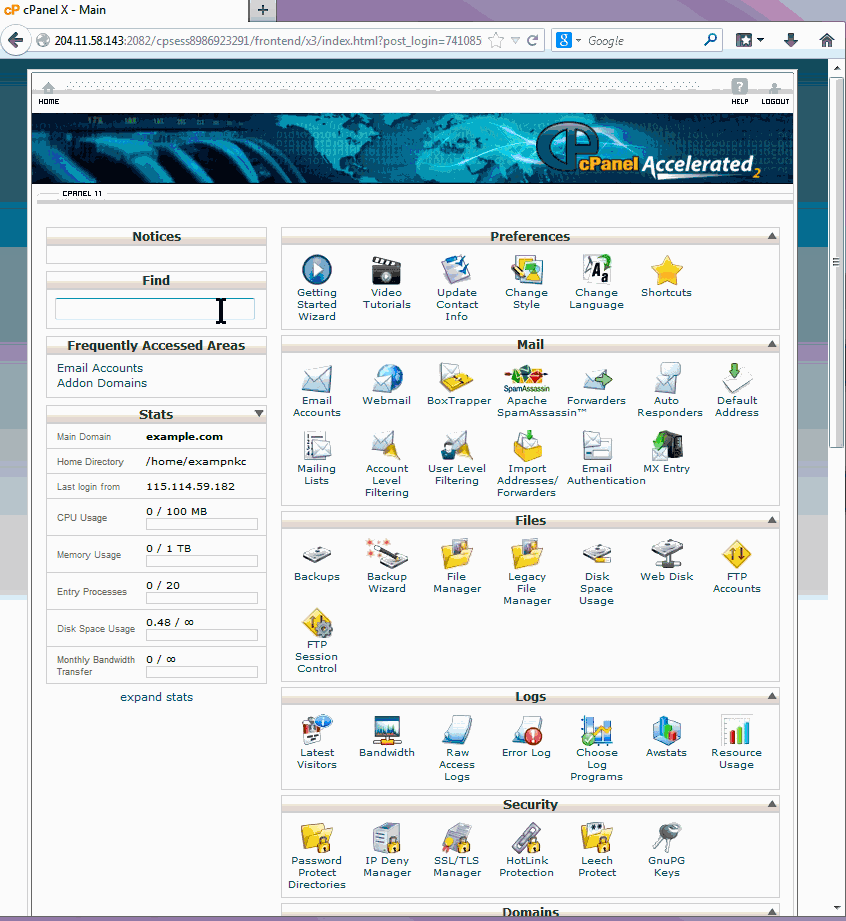Collapse the Stats panel arrow

click(259, 414)
